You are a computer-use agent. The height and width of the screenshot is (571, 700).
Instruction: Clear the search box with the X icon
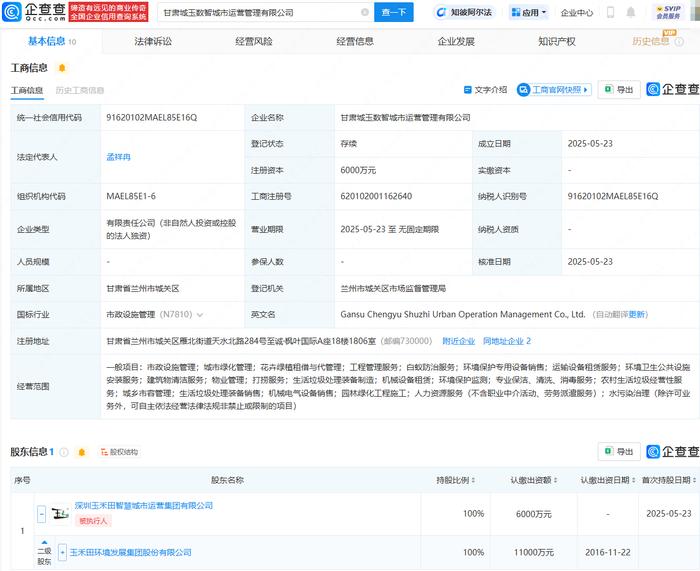coord(365,13)
